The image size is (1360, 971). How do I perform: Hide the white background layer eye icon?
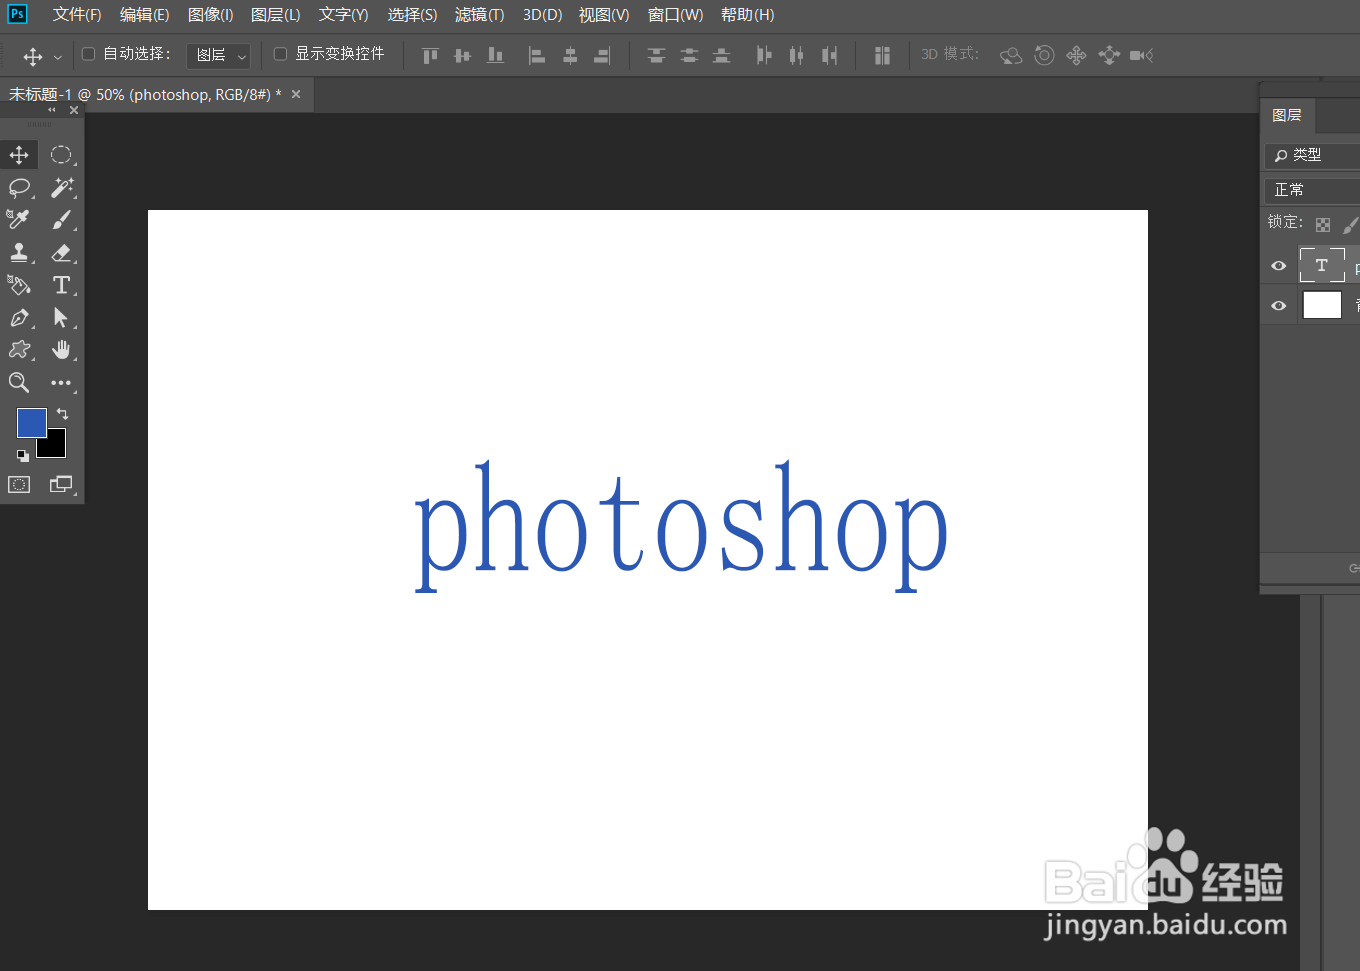point(1278,305)
